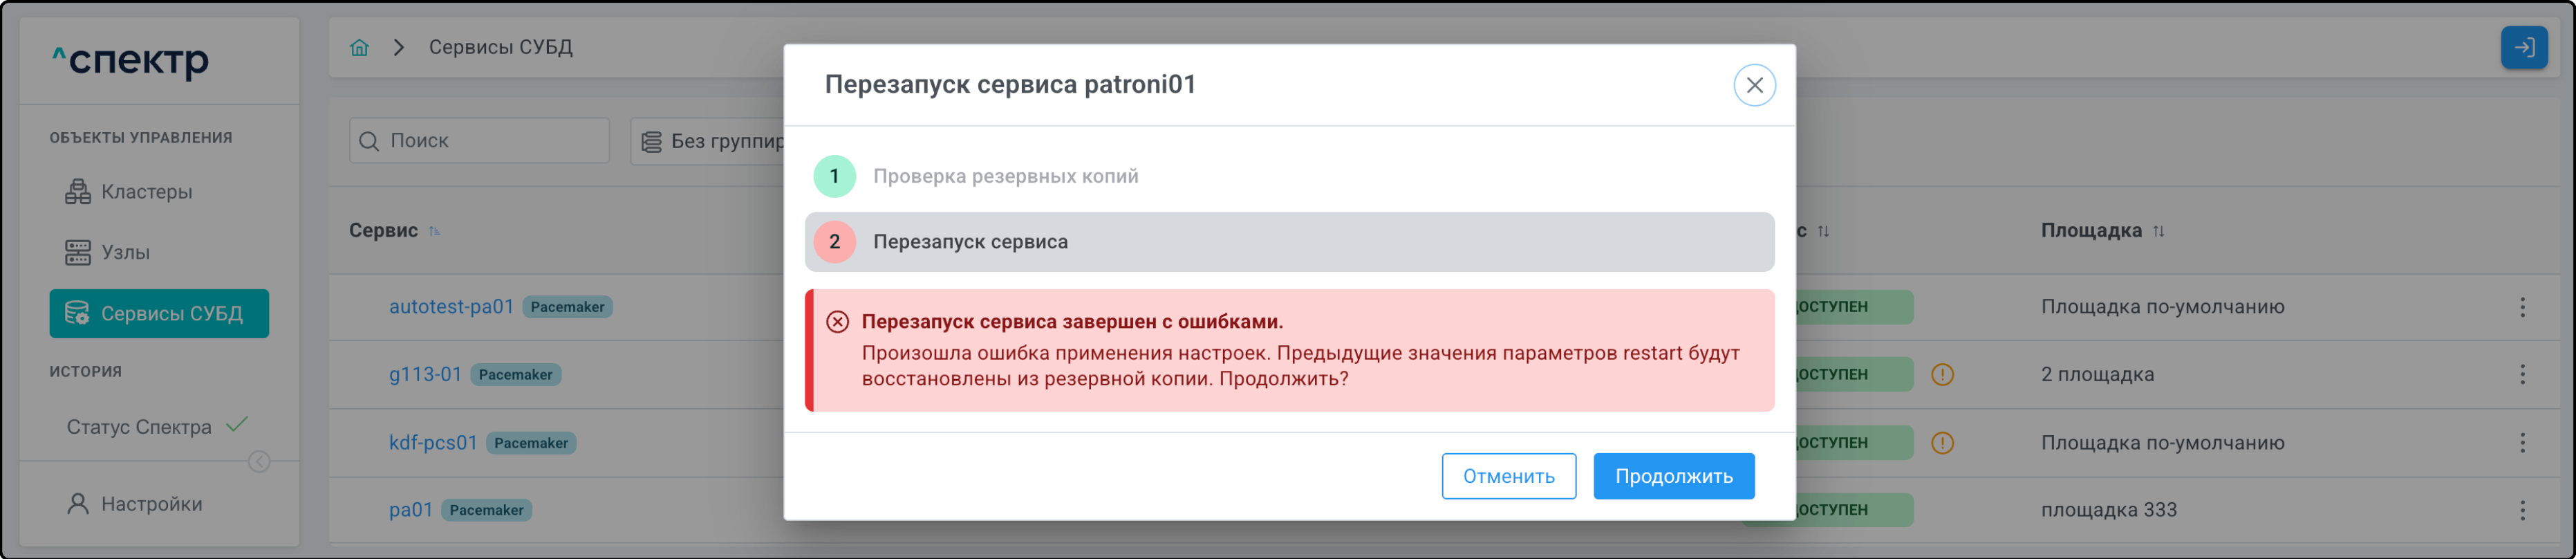Sort by the Площадка column
The image size is (2576, 559).
(2159, 231)
